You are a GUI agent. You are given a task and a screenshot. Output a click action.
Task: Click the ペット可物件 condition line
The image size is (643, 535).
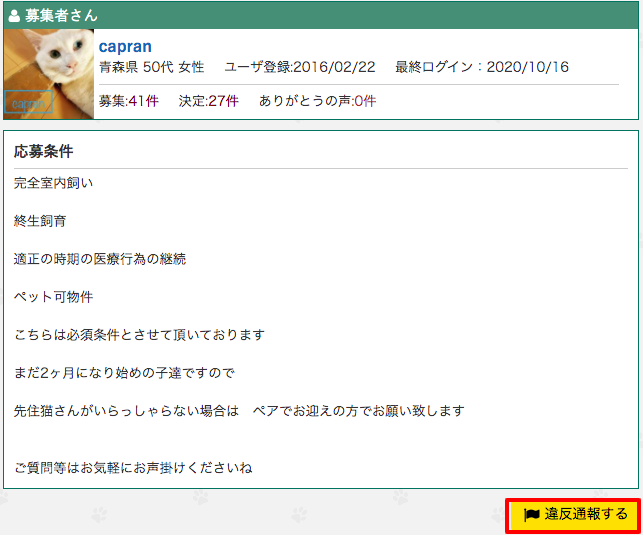pos(53,297)
